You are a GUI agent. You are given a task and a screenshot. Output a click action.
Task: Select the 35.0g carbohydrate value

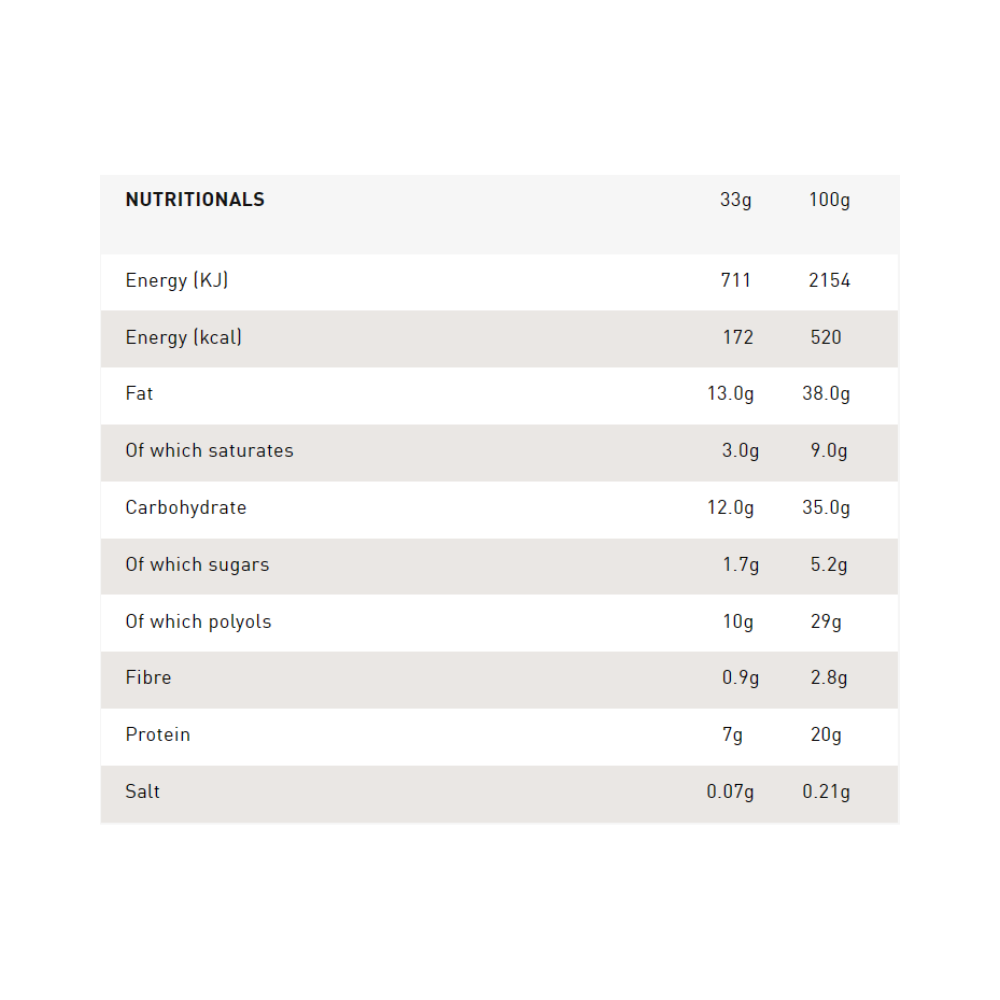826,508
